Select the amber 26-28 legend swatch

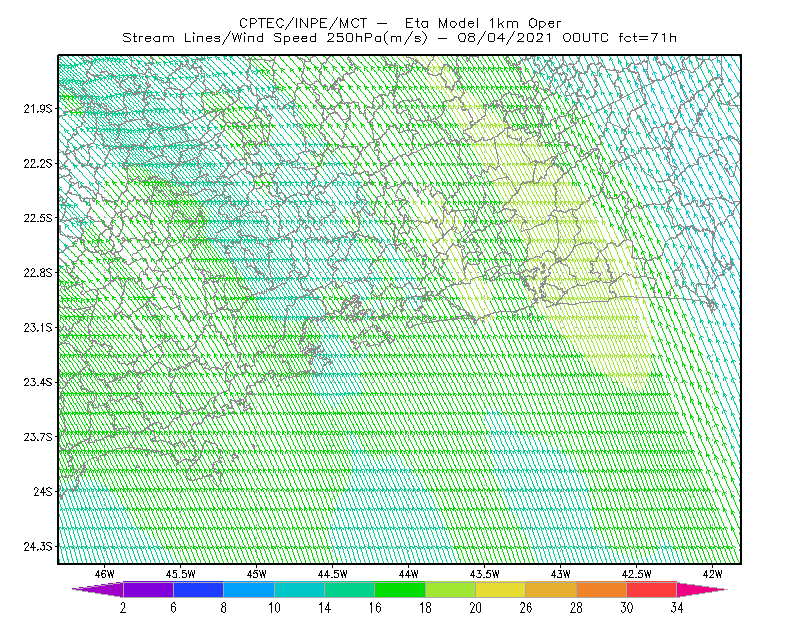551,589
